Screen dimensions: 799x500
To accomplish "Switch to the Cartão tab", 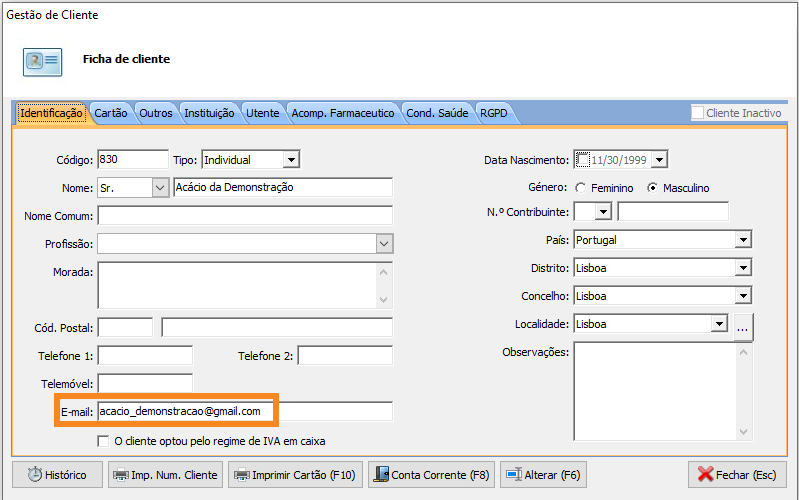I will coord(111,113).
